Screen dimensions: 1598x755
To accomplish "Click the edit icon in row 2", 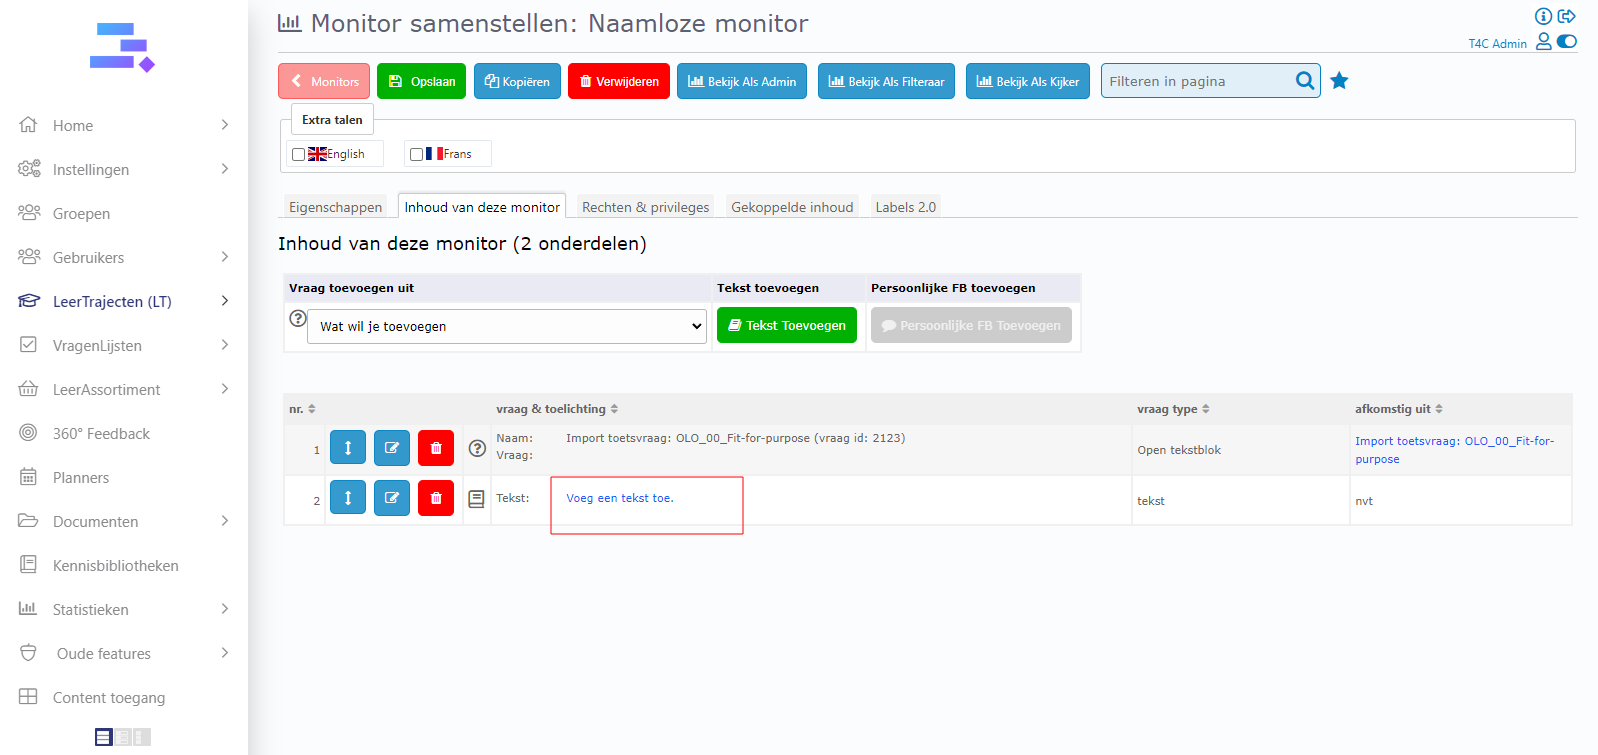I will coord(392,498).
